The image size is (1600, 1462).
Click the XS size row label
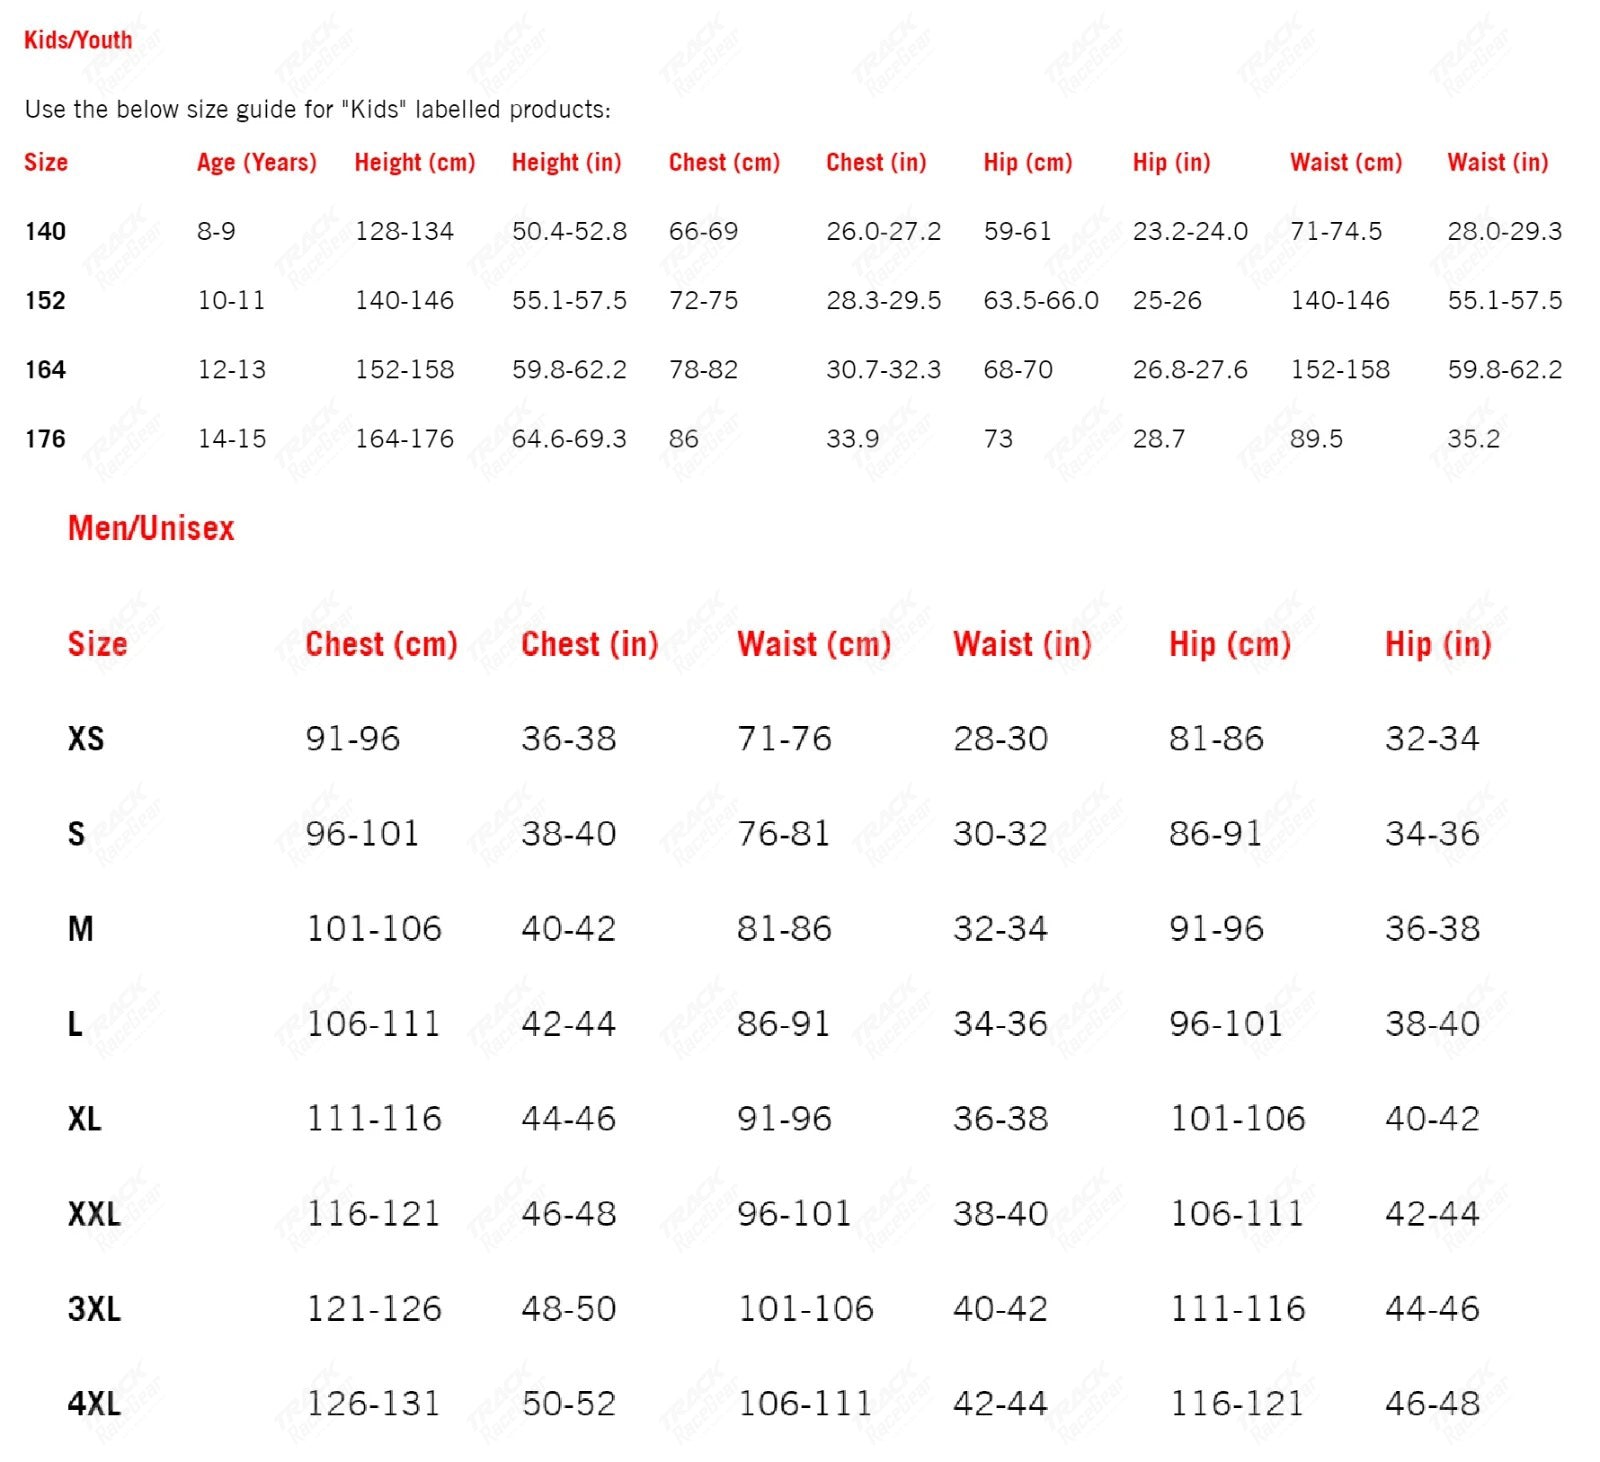tap(86, 738)
